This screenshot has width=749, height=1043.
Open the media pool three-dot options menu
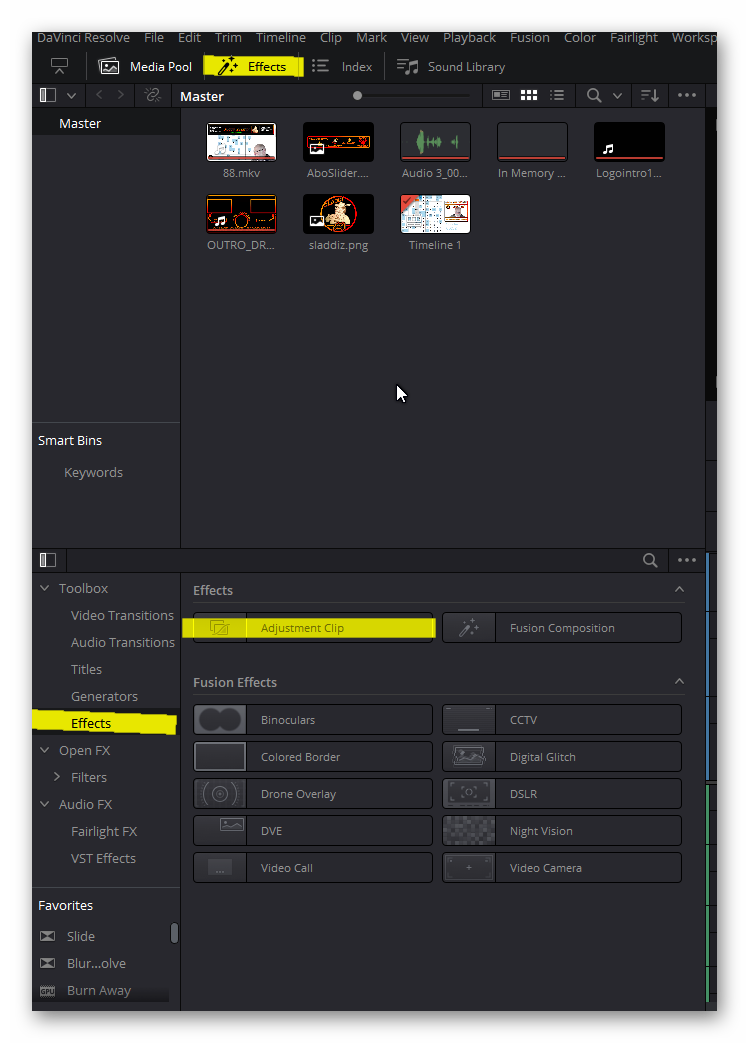(687, 95)
